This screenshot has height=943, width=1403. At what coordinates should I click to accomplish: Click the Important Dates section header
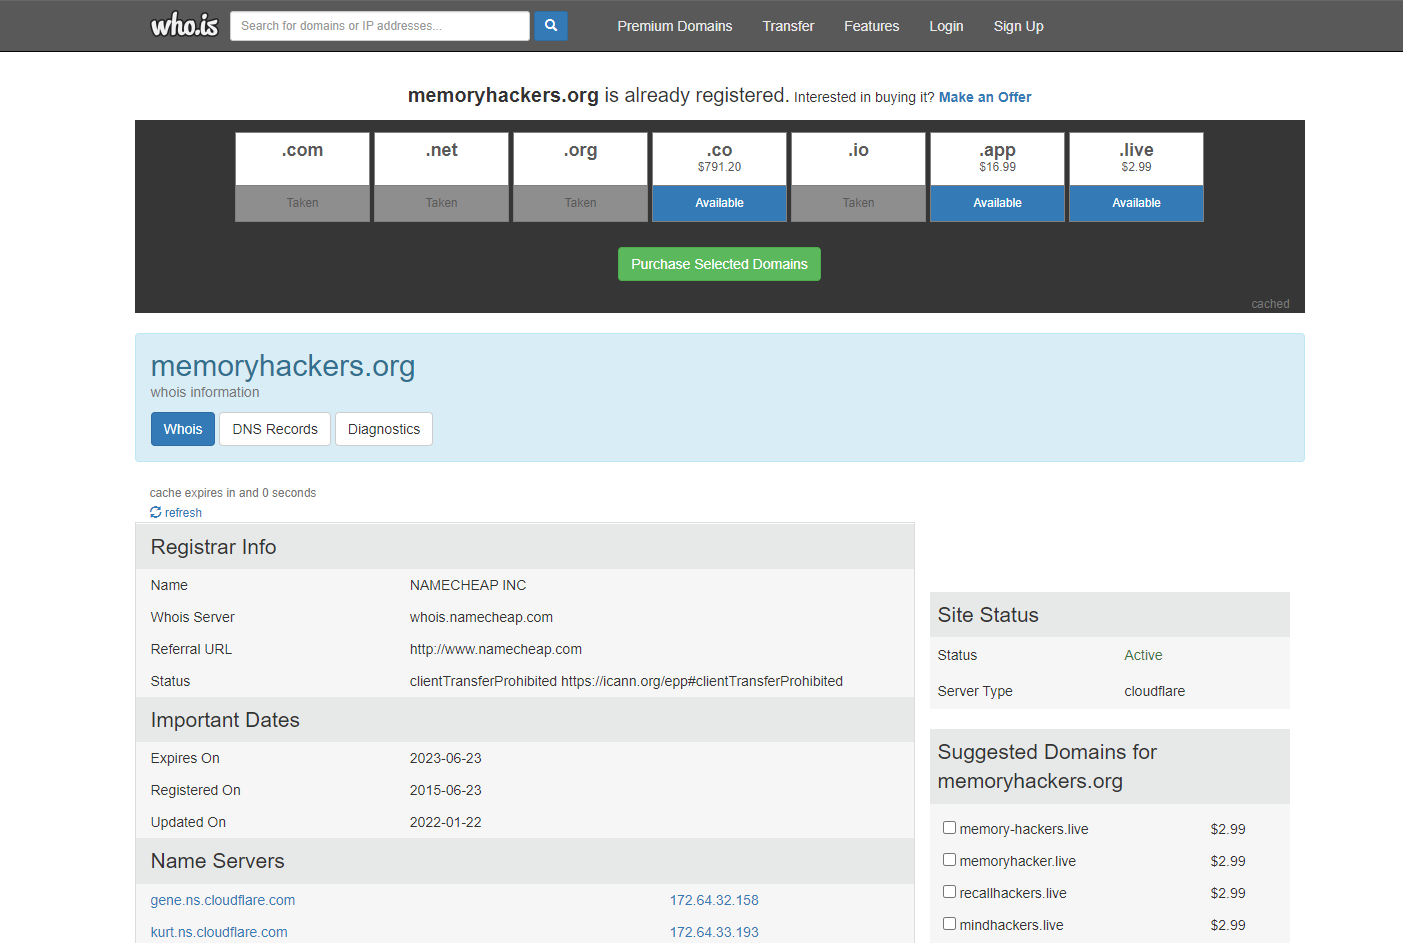click(525, 720)
